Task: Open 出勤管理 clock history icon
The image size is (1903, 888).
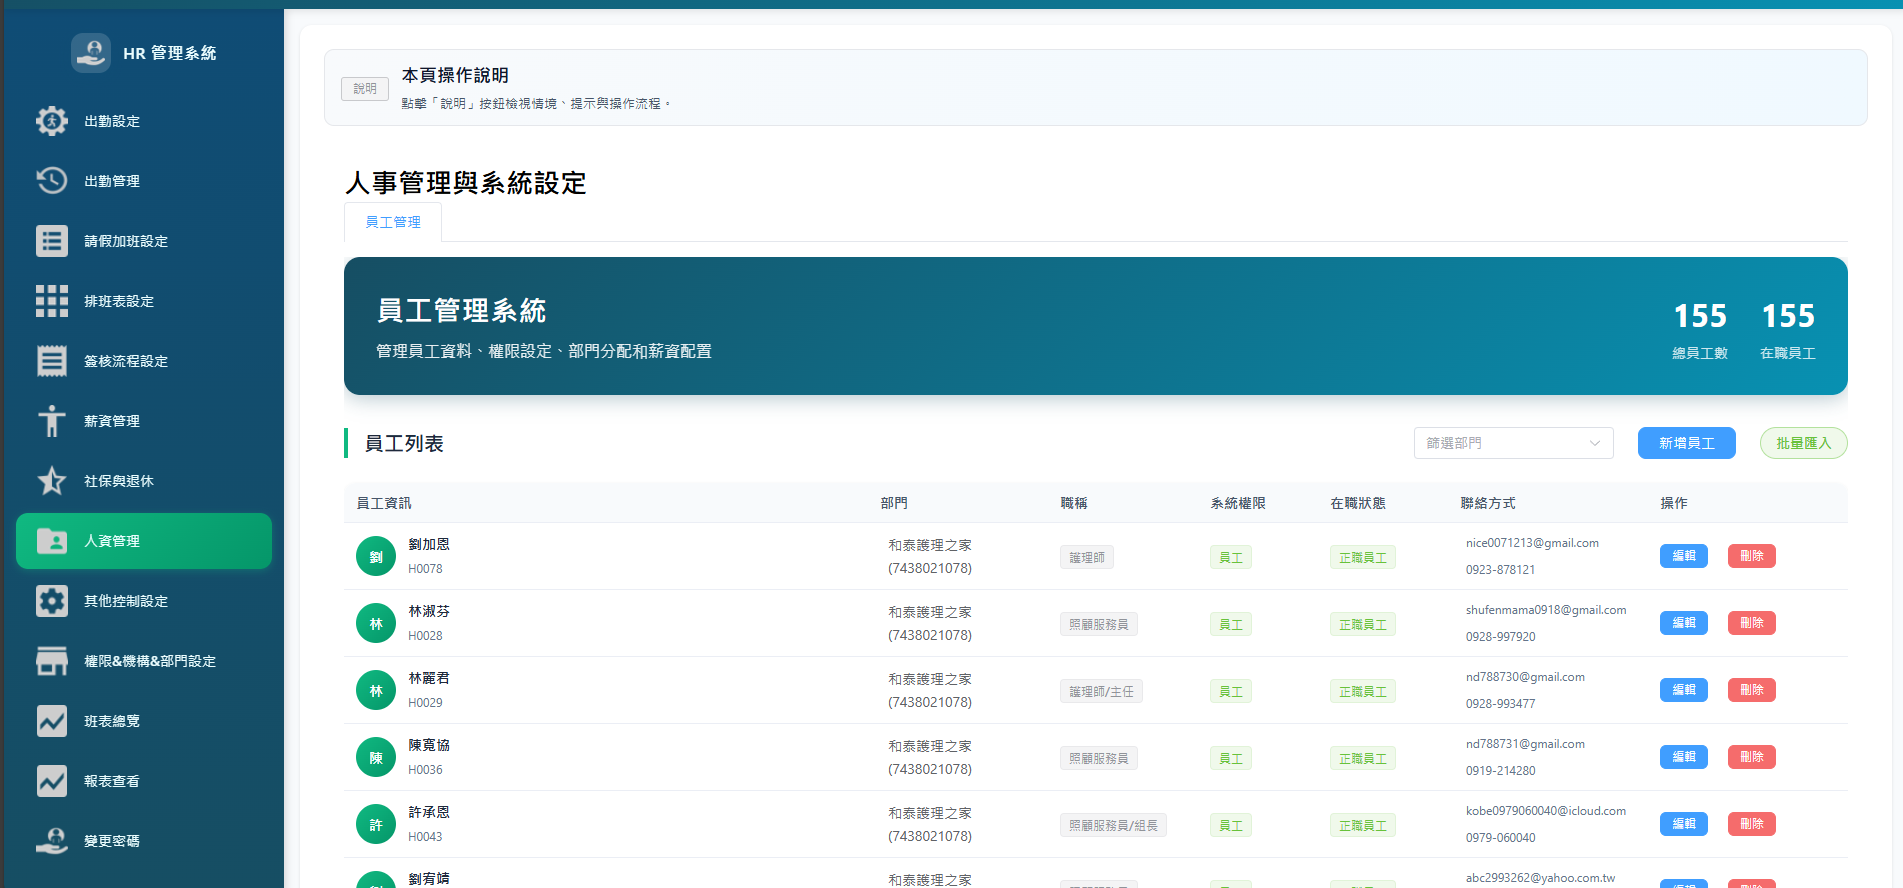Action: tap(52, 181)
